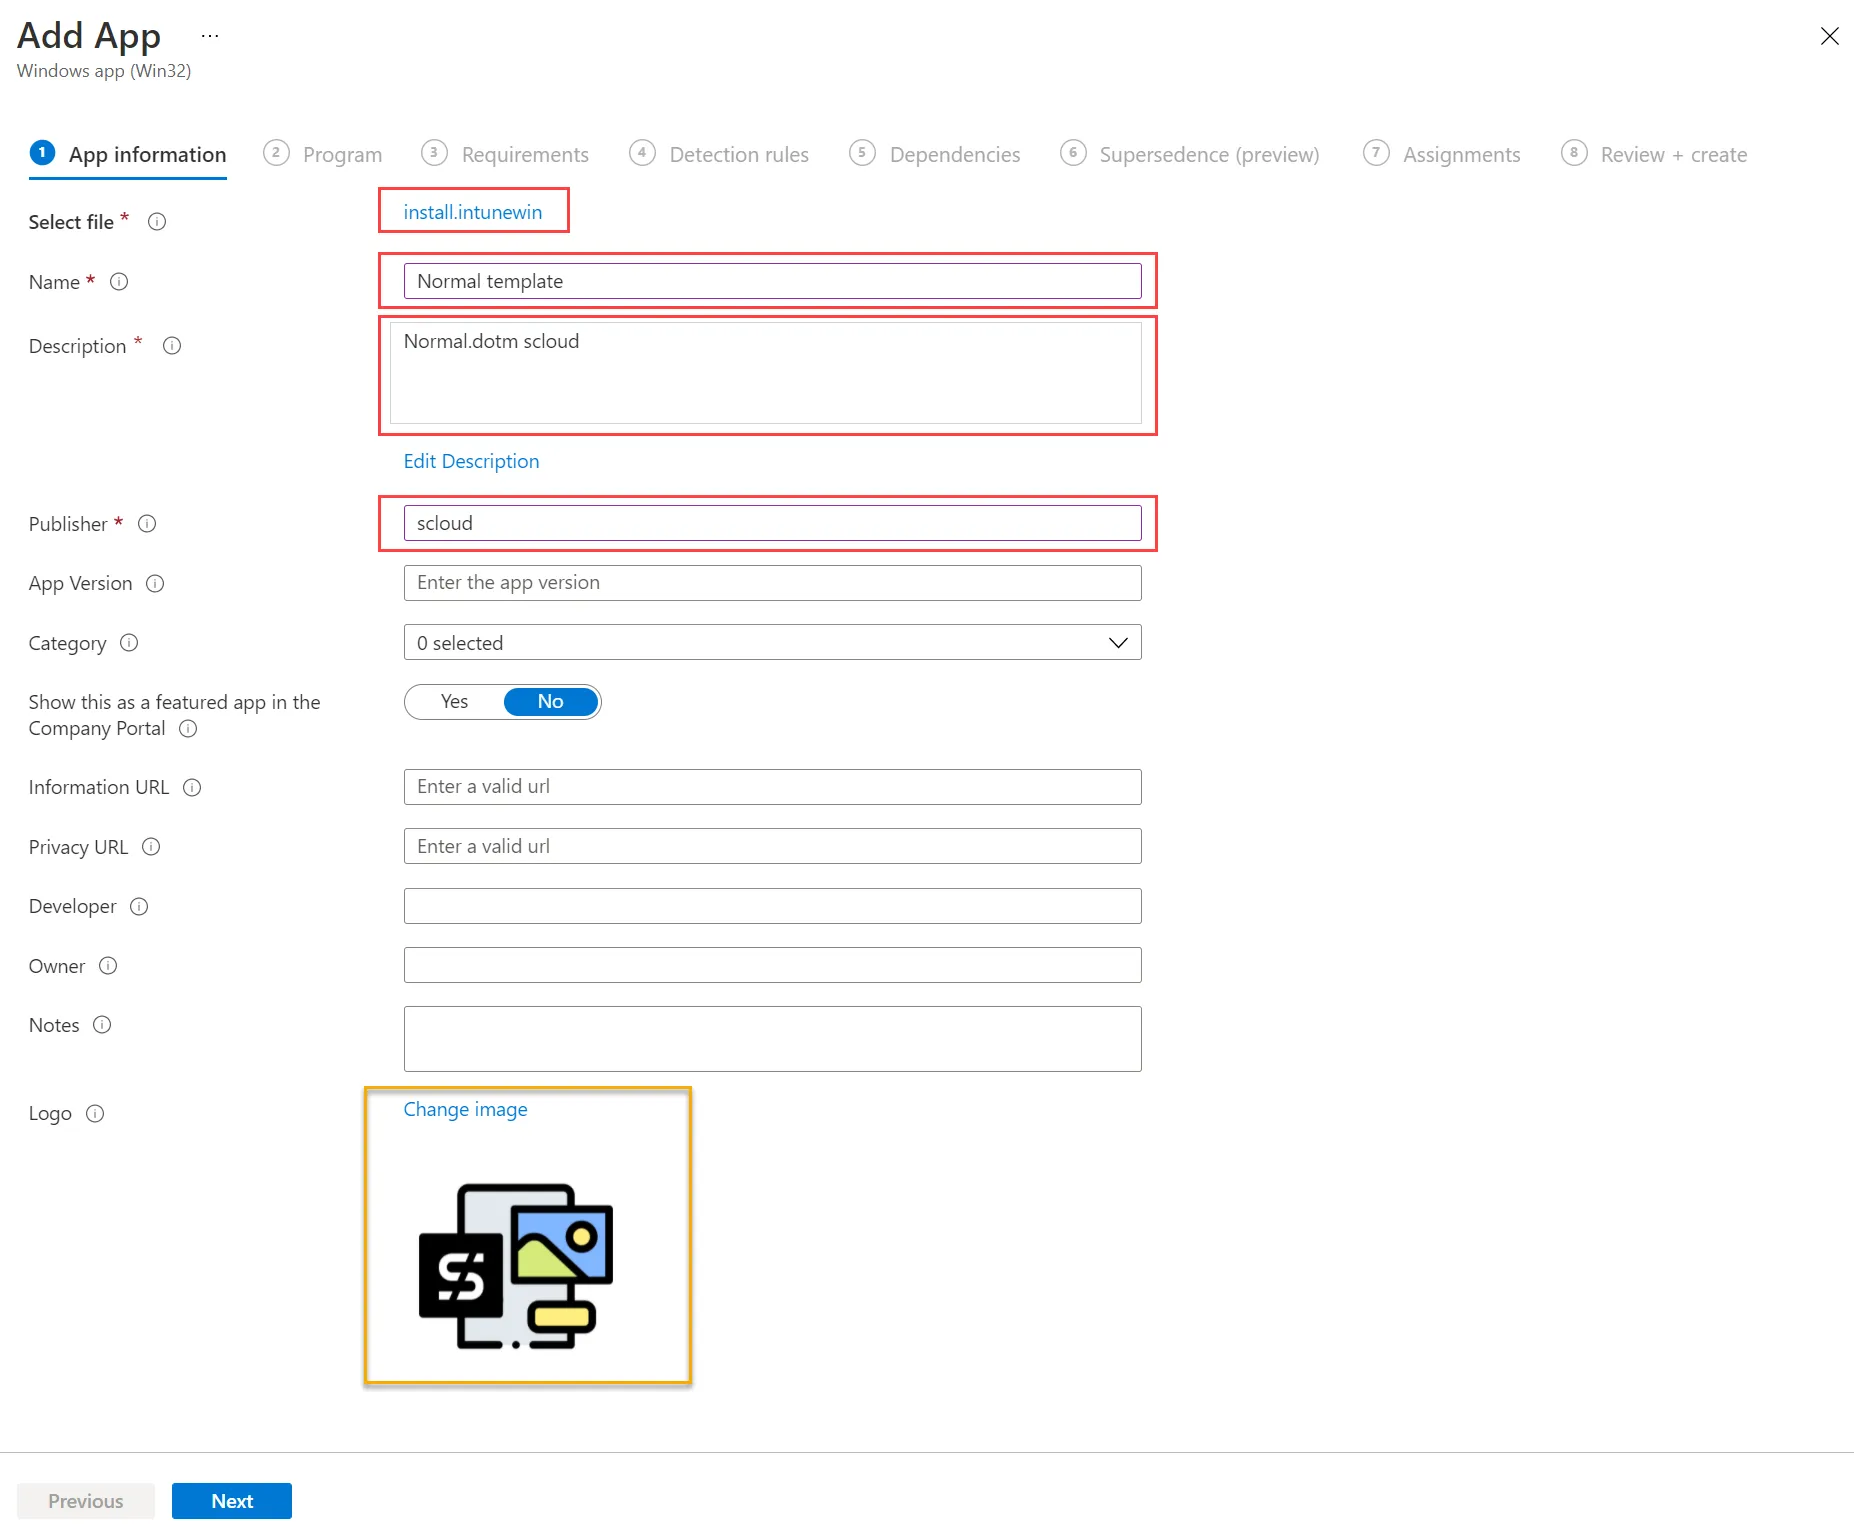Click the info icon beside Privacy URL

click(x=151, y=847)
